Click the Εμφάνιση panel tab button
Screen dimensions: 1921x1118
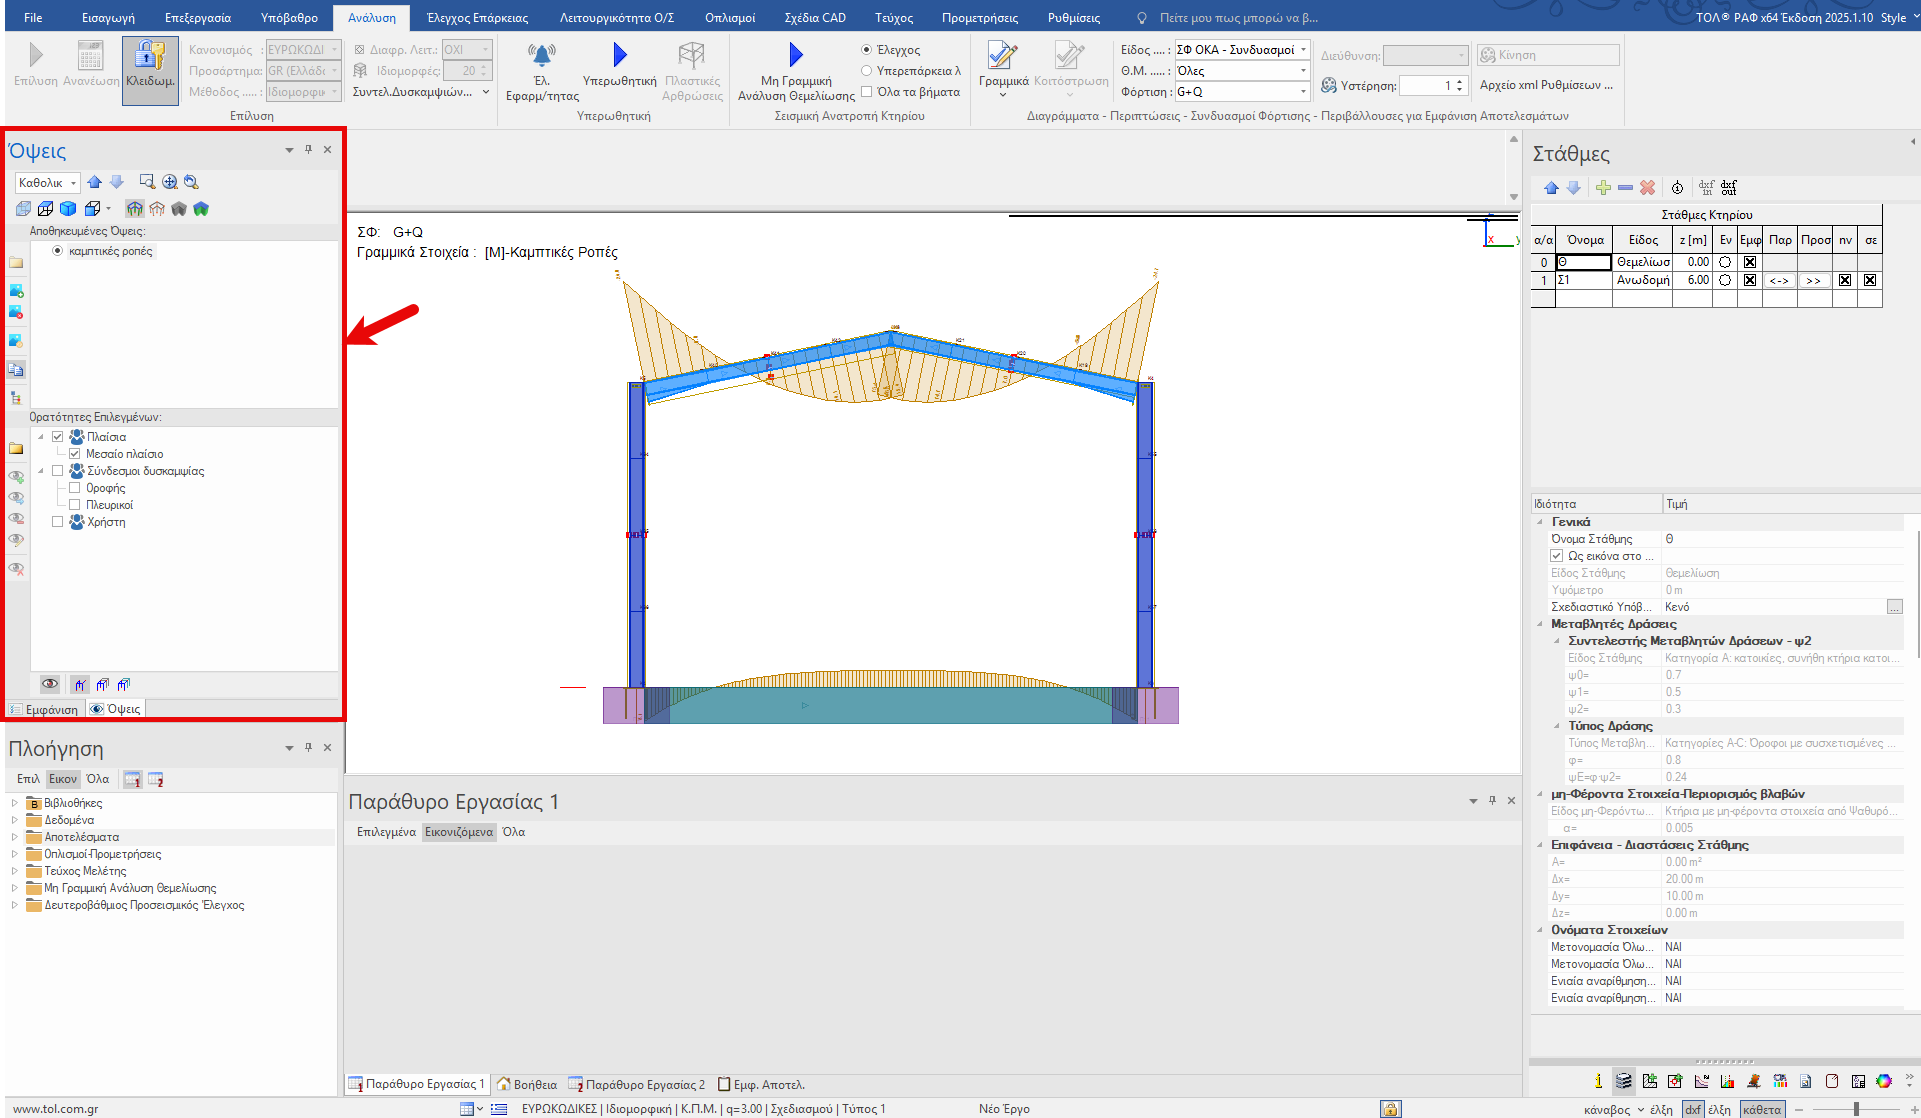point(44,709)
